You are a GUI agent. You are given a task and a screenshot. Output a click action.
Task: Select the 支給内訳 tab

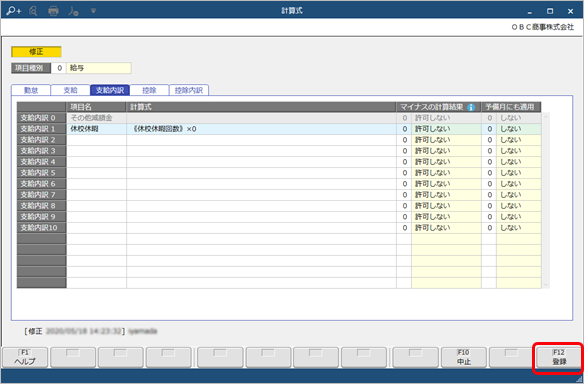[x=110, y=90]
